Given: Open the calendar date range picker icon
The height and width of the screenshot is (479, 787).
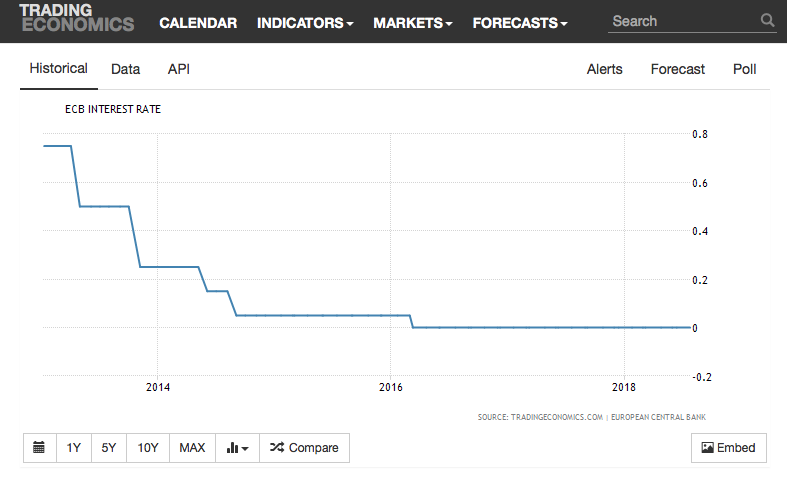Looking at the screenshot, I should (x=39, y=447).
